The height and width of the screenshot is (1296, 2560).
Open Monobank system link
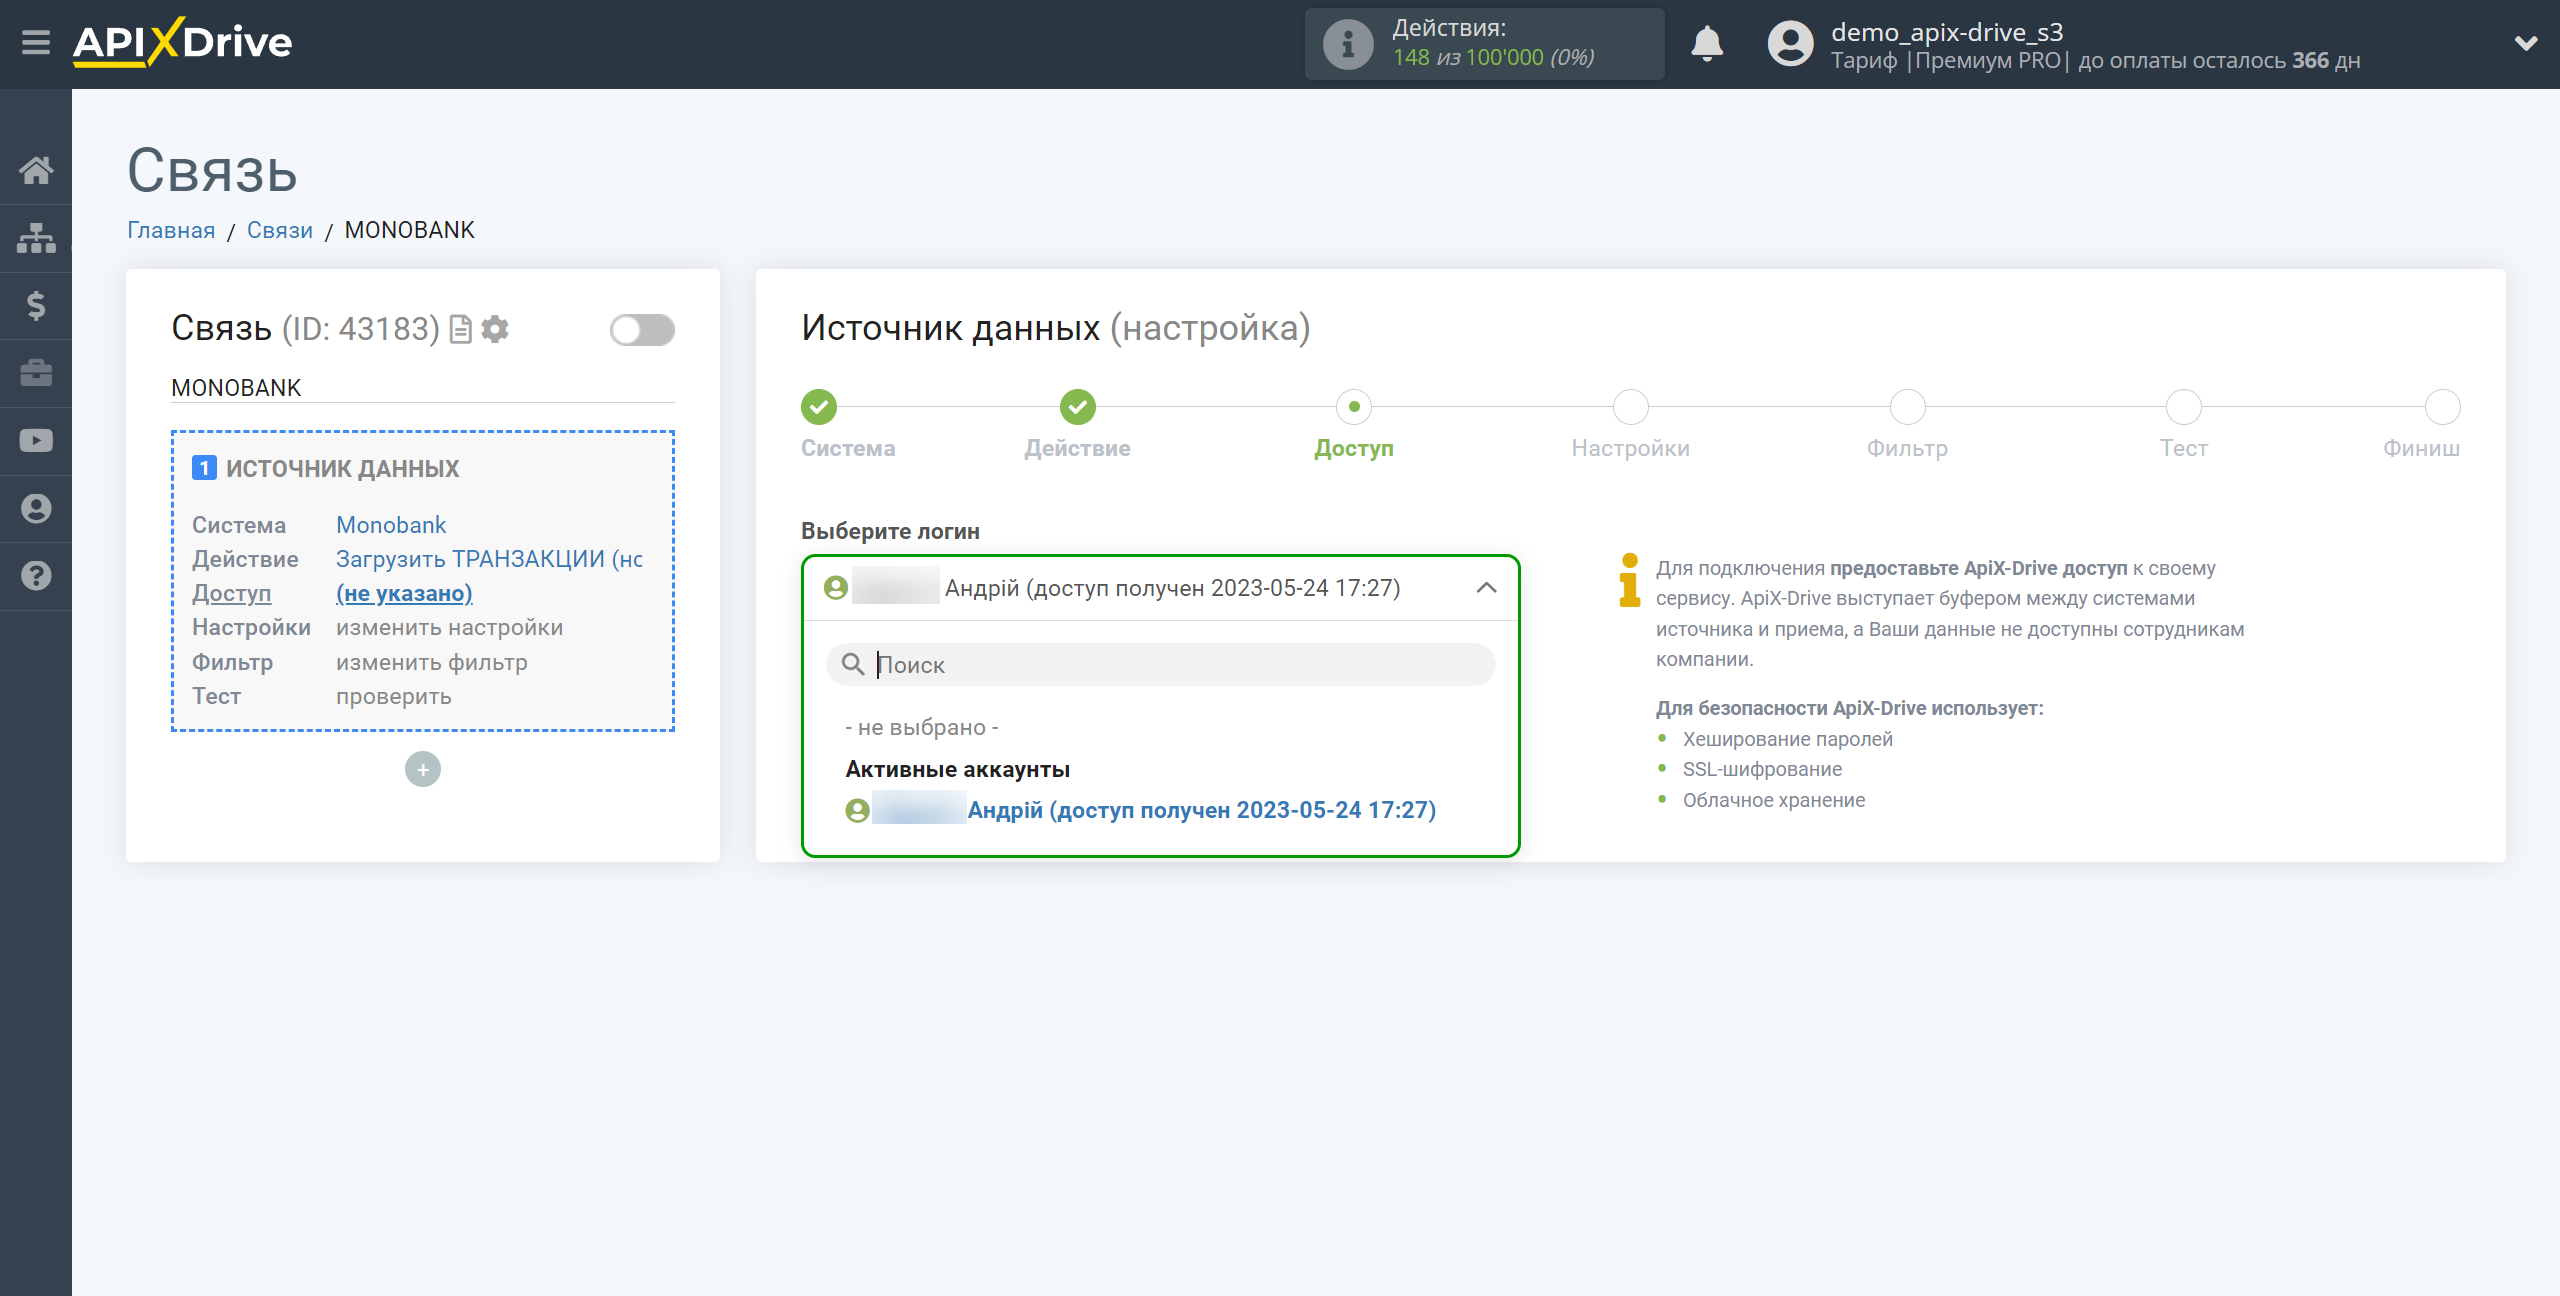point(391,525)
